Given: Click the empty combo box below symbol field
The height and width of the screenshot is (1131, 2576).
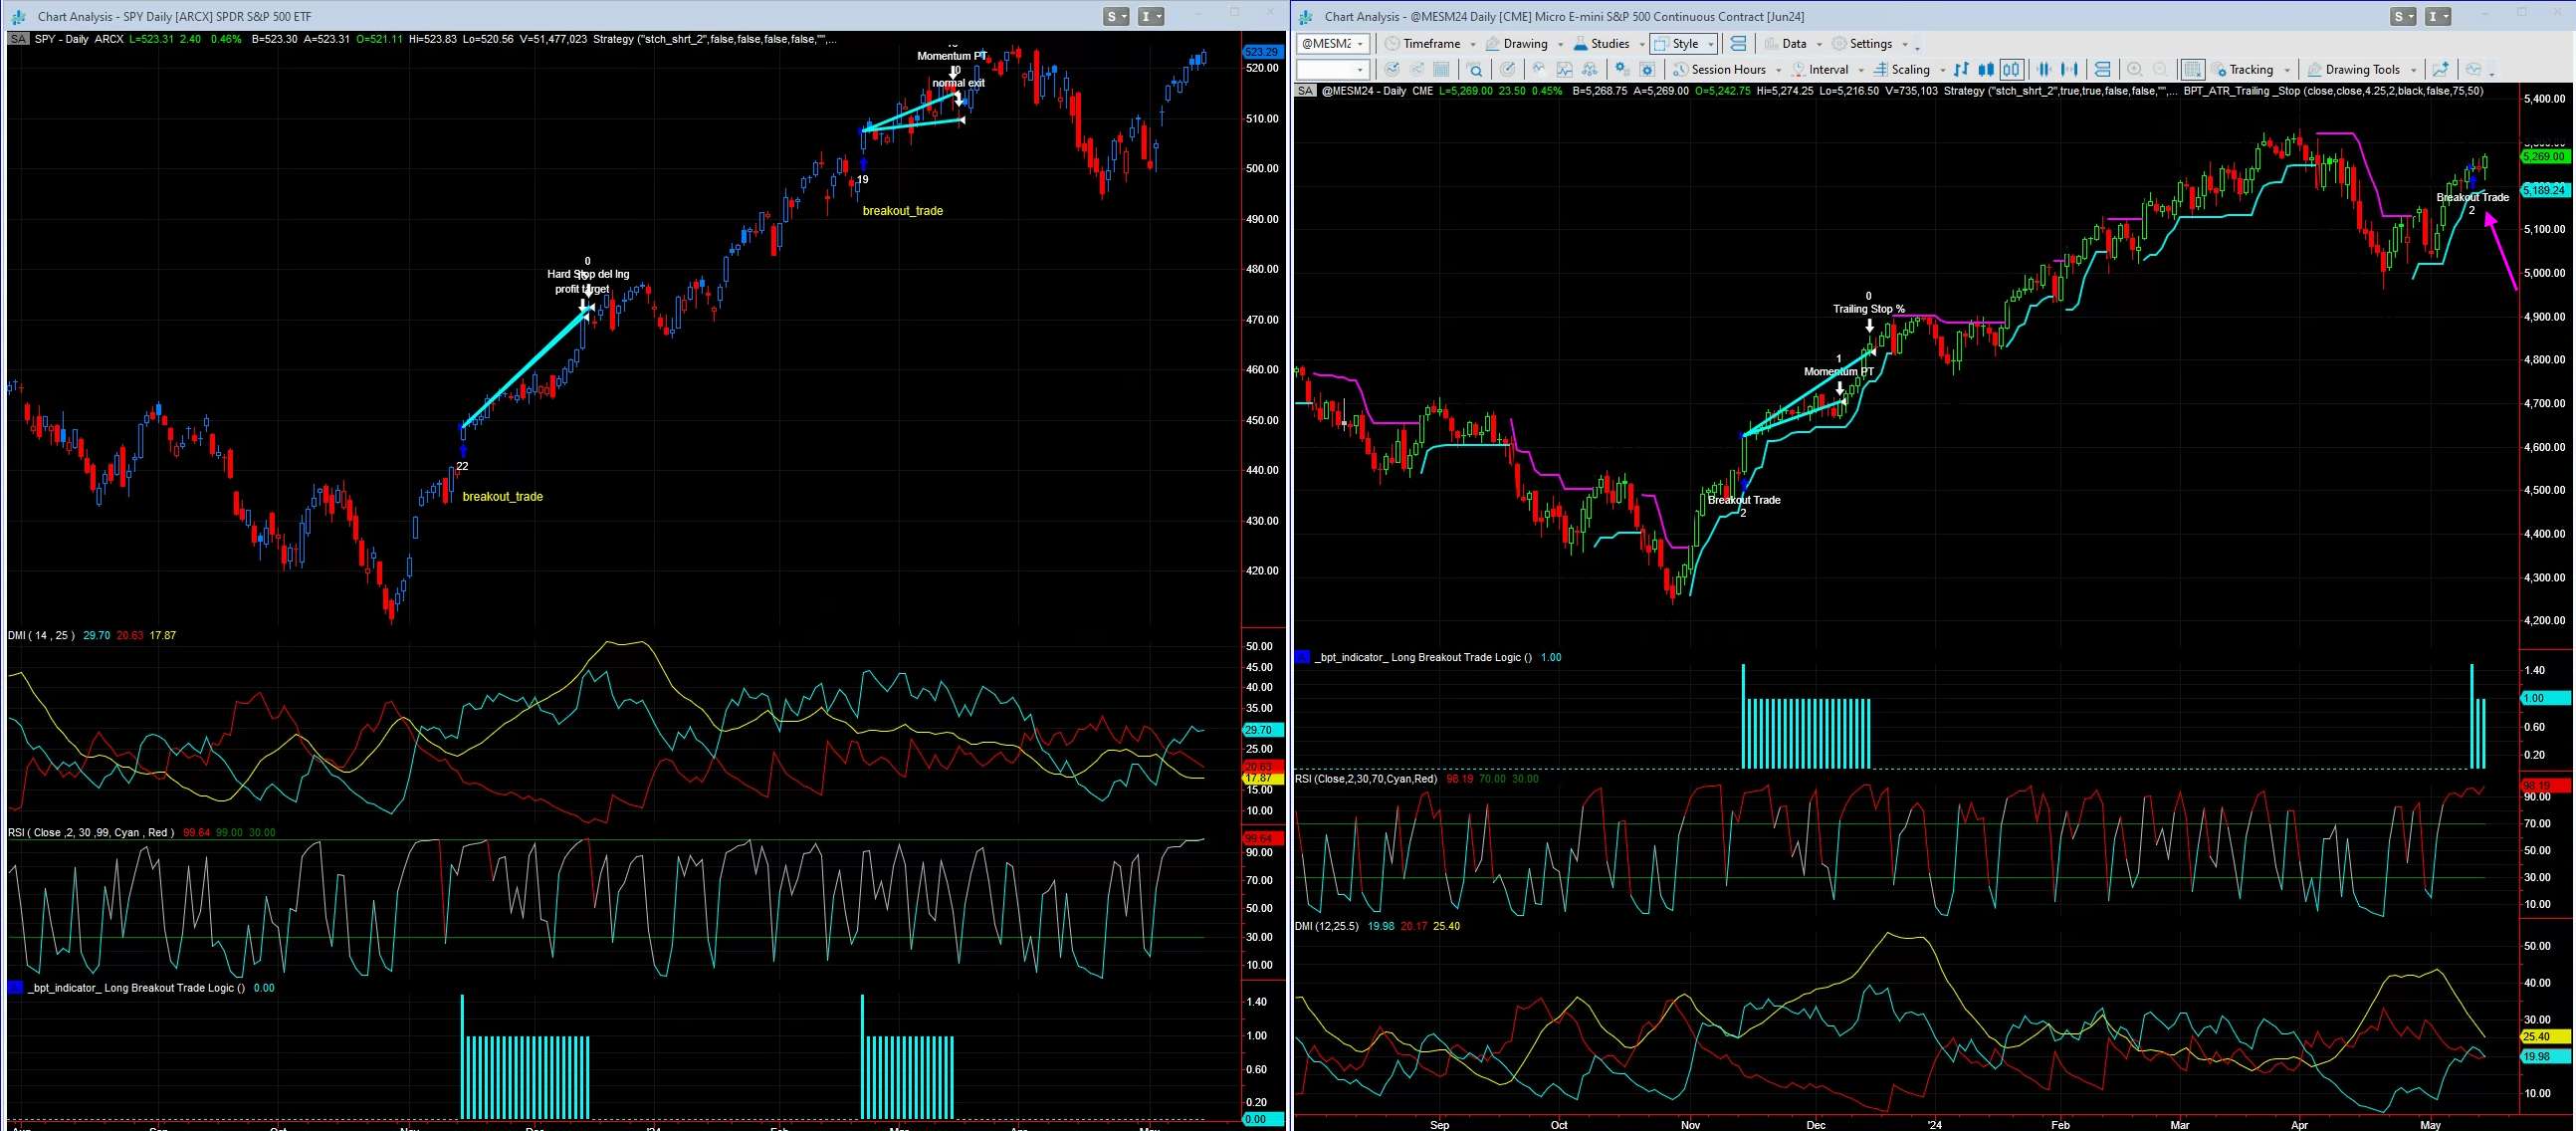Looking at the screenshot, I should coord(1333,69).
